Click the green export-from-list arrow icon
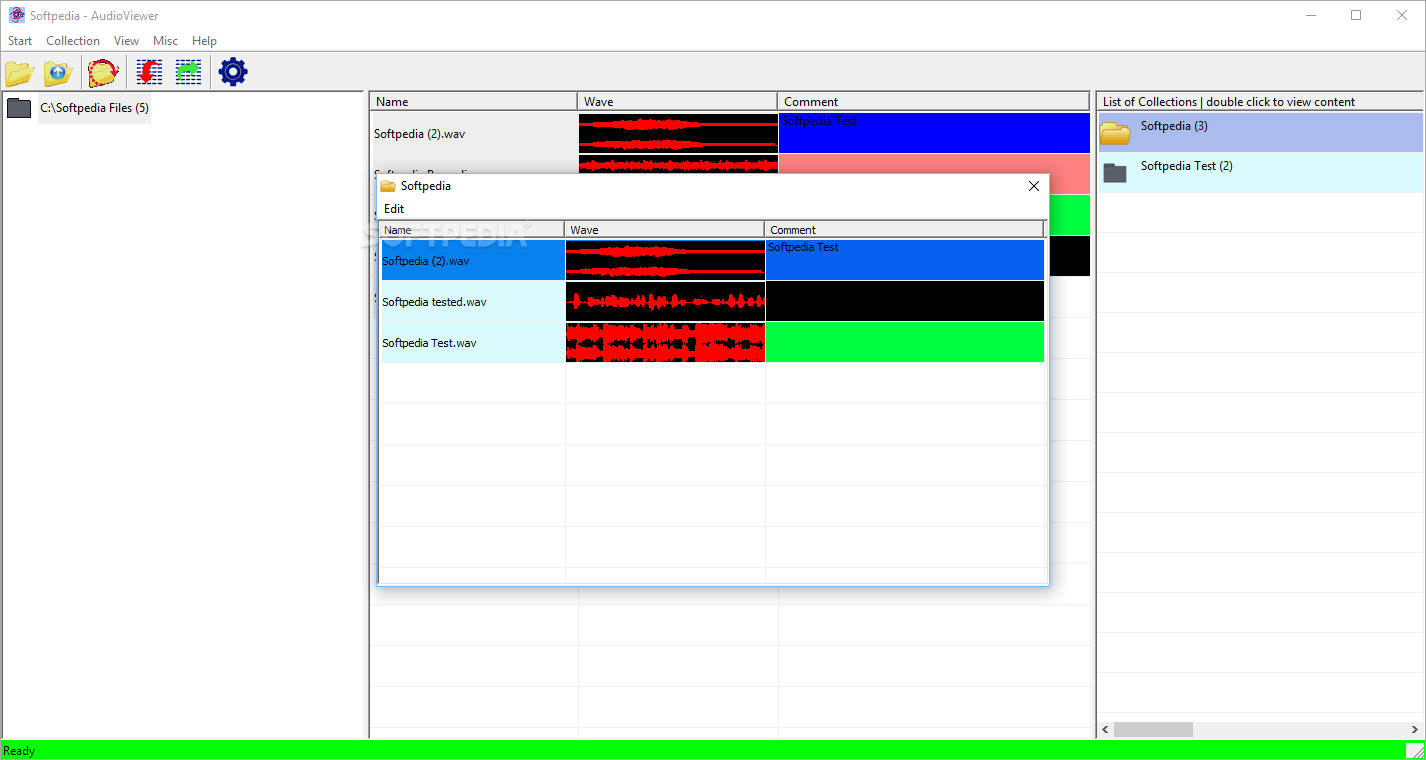 tap(188, 71)
